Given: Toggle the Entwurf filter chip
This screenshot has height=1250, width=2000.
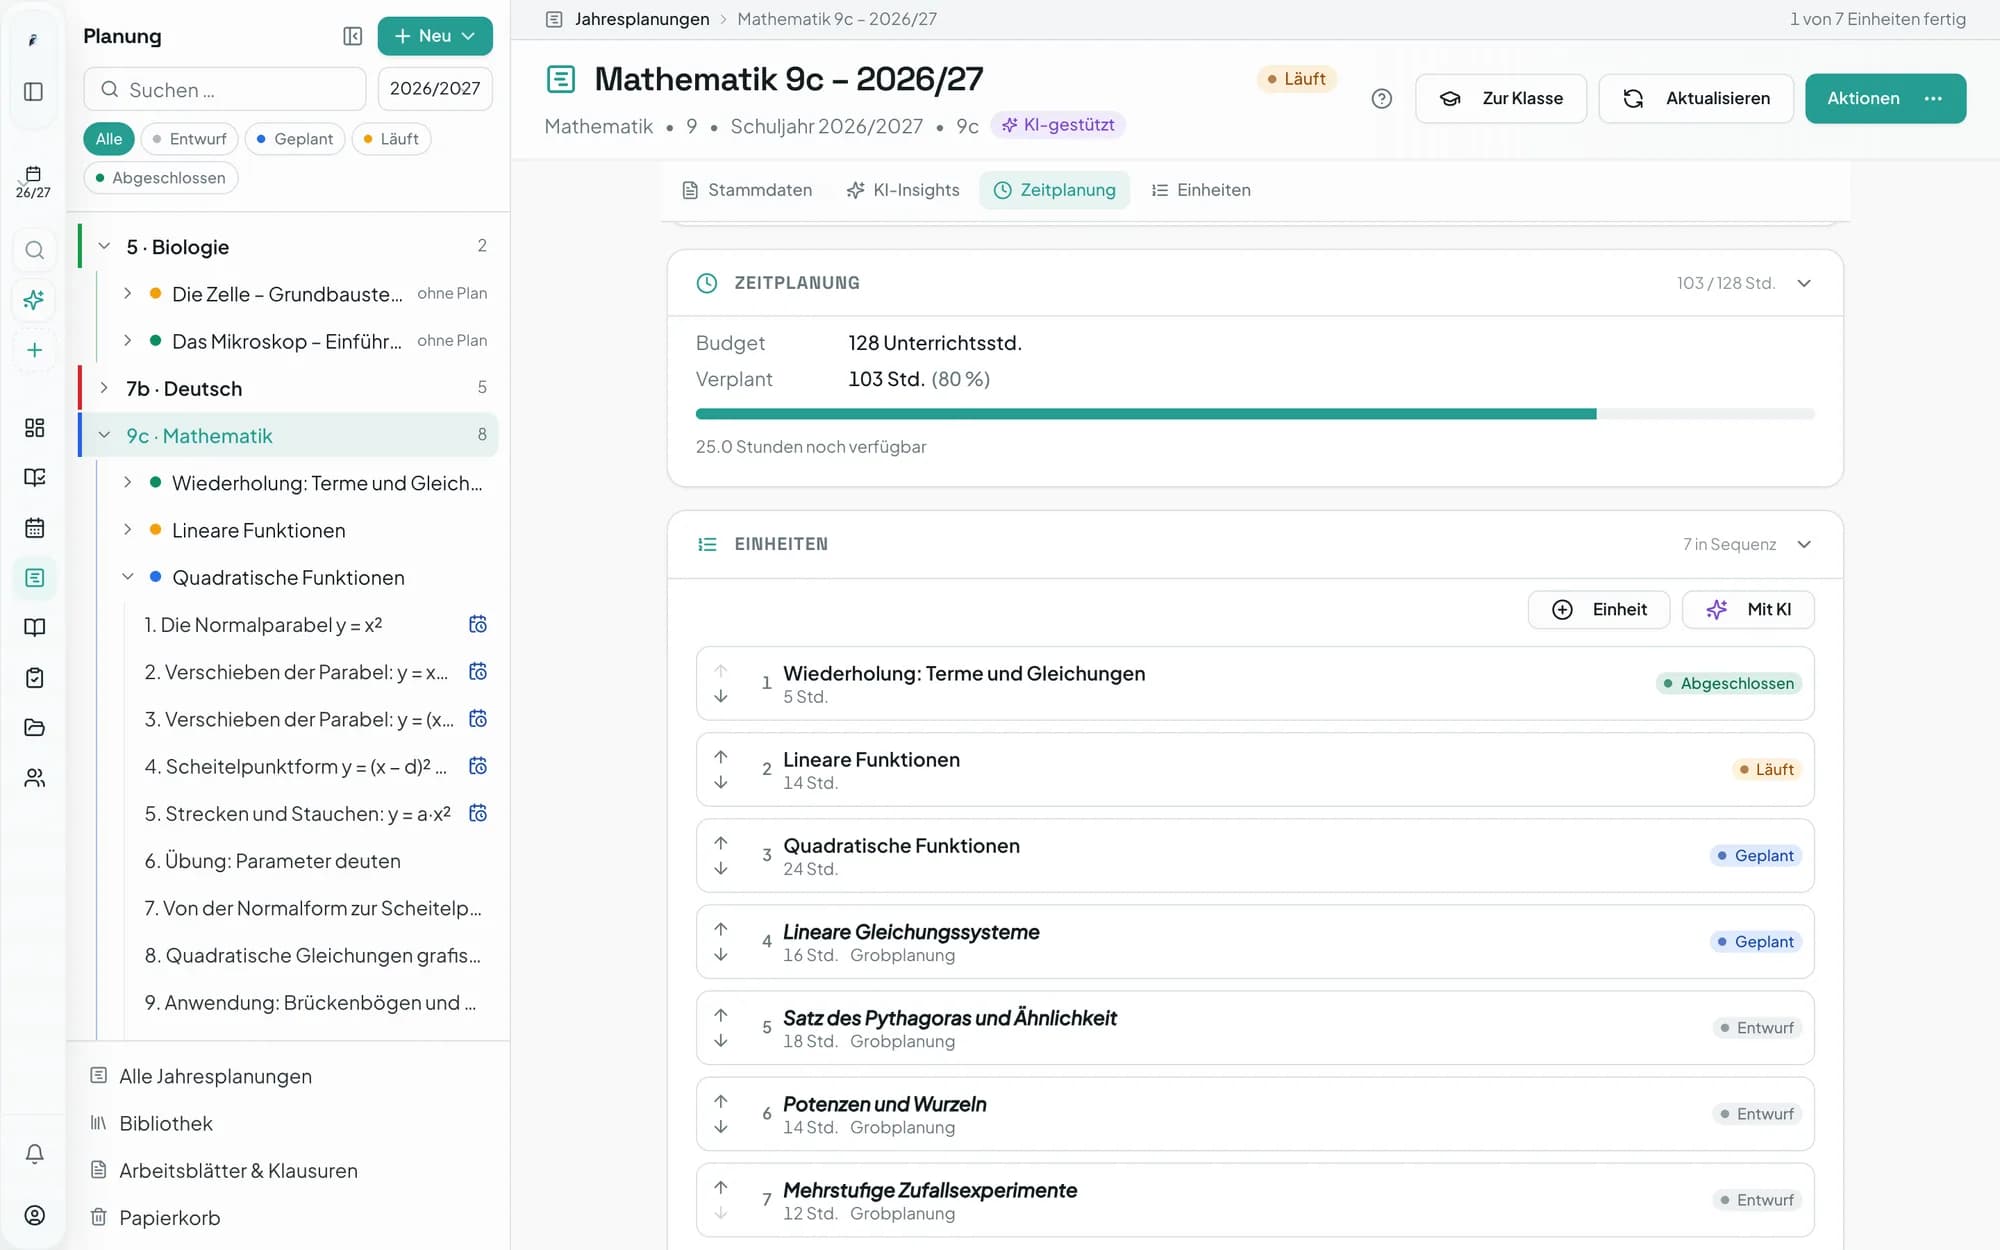Looking at the screenshot, I should (x=189, y=139).
